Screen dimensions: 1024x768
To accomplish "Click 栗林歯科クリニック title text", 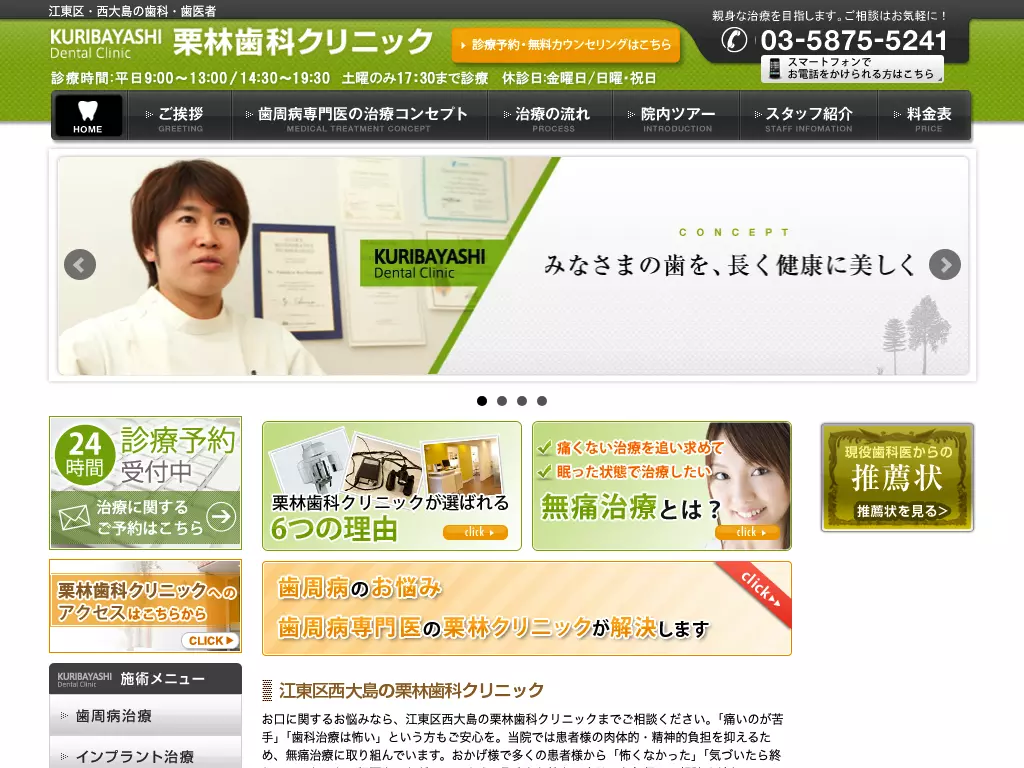I will [302, 42].
